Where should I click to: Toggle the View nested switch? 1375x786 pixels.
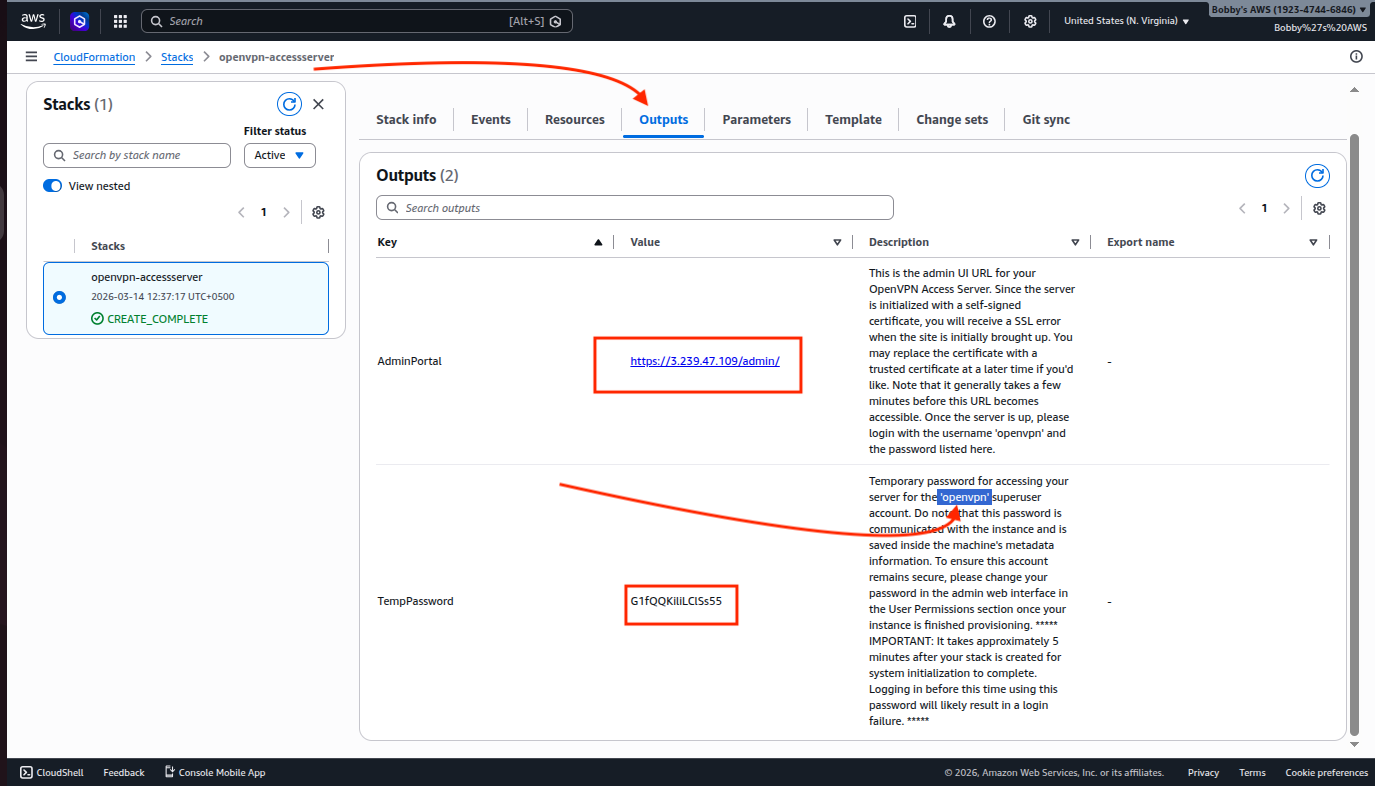coord(53,186)
